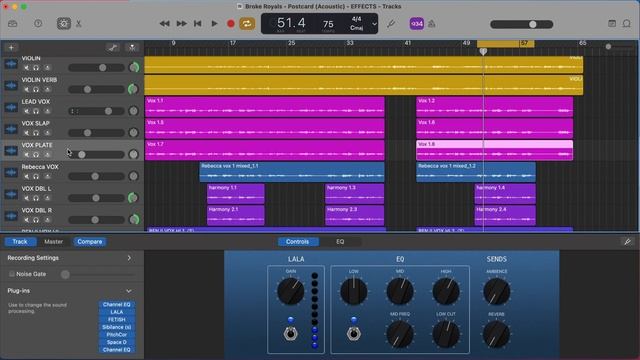The width and height of the screenshot is (640, 360).
Task: Toggle the yellow Cycle loop button
Action: 247,24
